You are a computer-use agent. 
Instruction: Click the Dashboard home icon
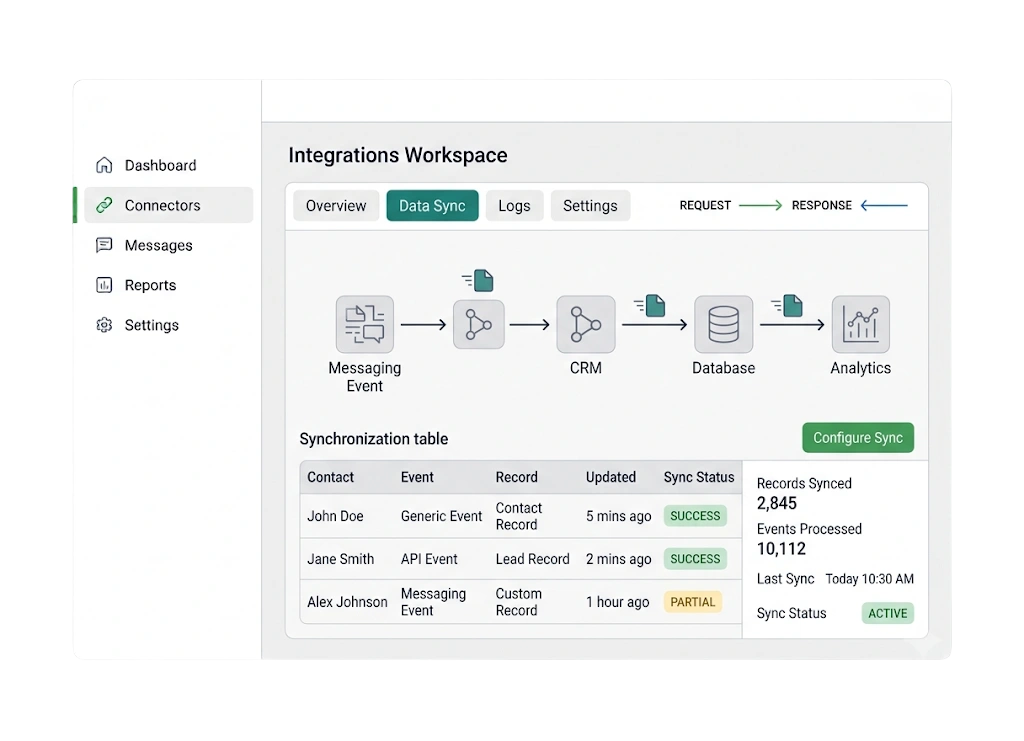pyautogui.click(x=104, y=165)
